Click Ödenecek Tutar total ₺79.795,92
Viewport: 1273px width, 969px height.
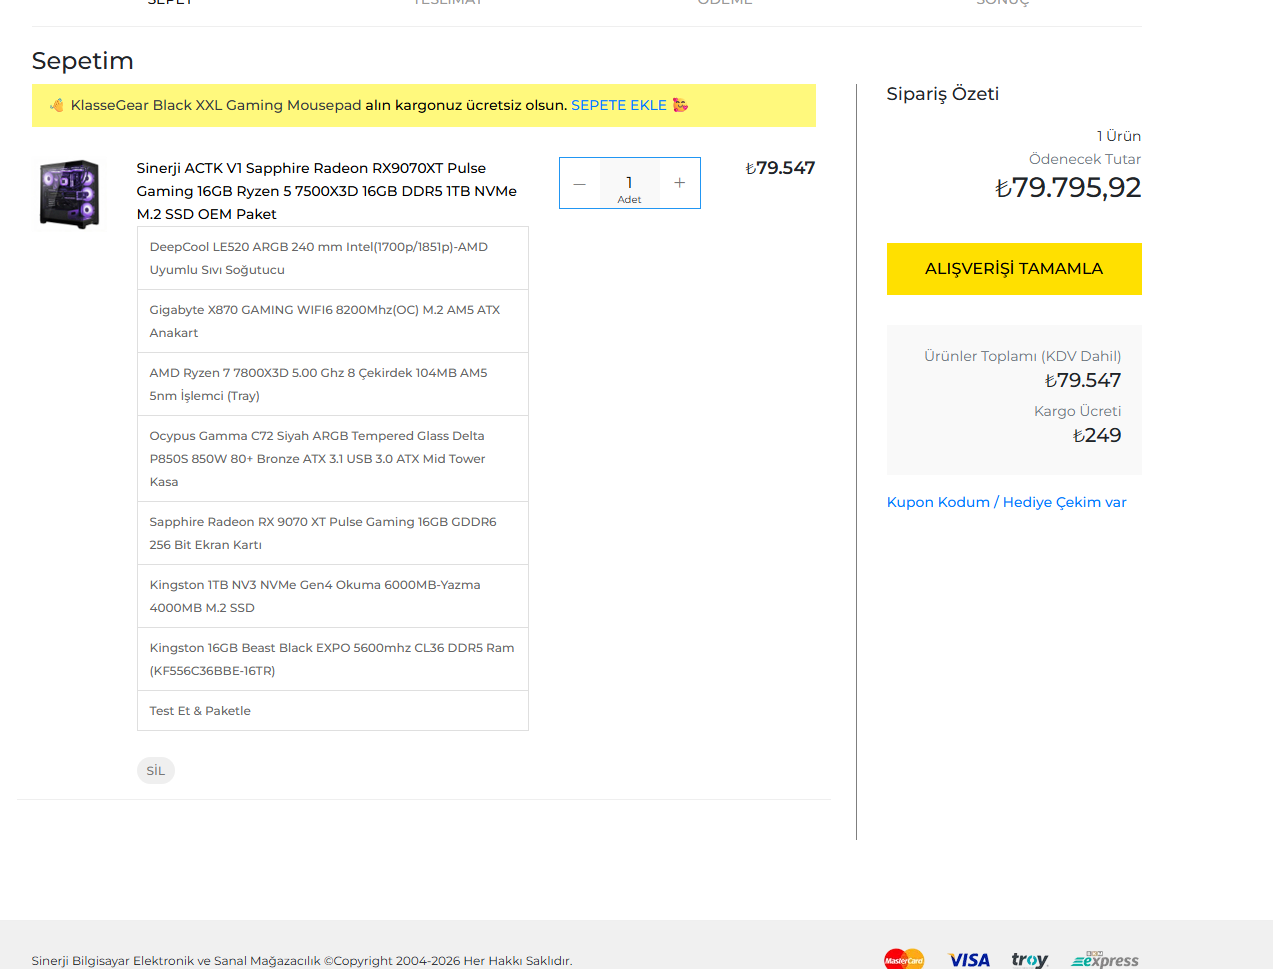1068,187
